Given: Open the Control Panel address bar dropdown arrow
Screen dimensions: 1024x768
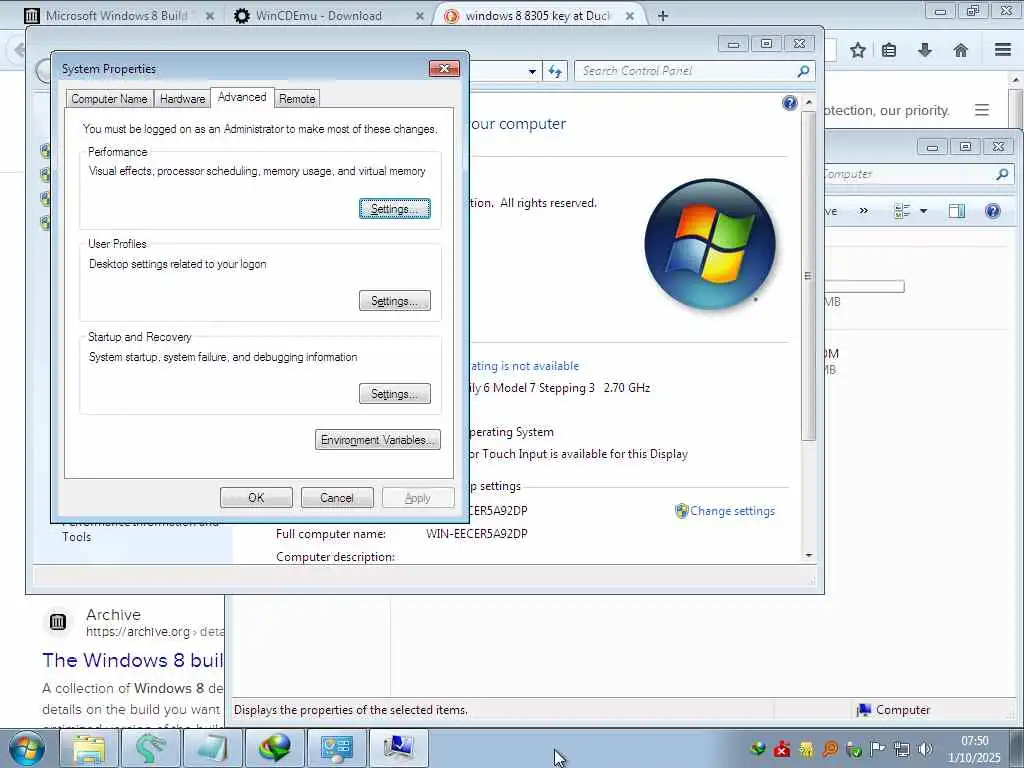Looking at the screenshot, I should tap(532, 71).
